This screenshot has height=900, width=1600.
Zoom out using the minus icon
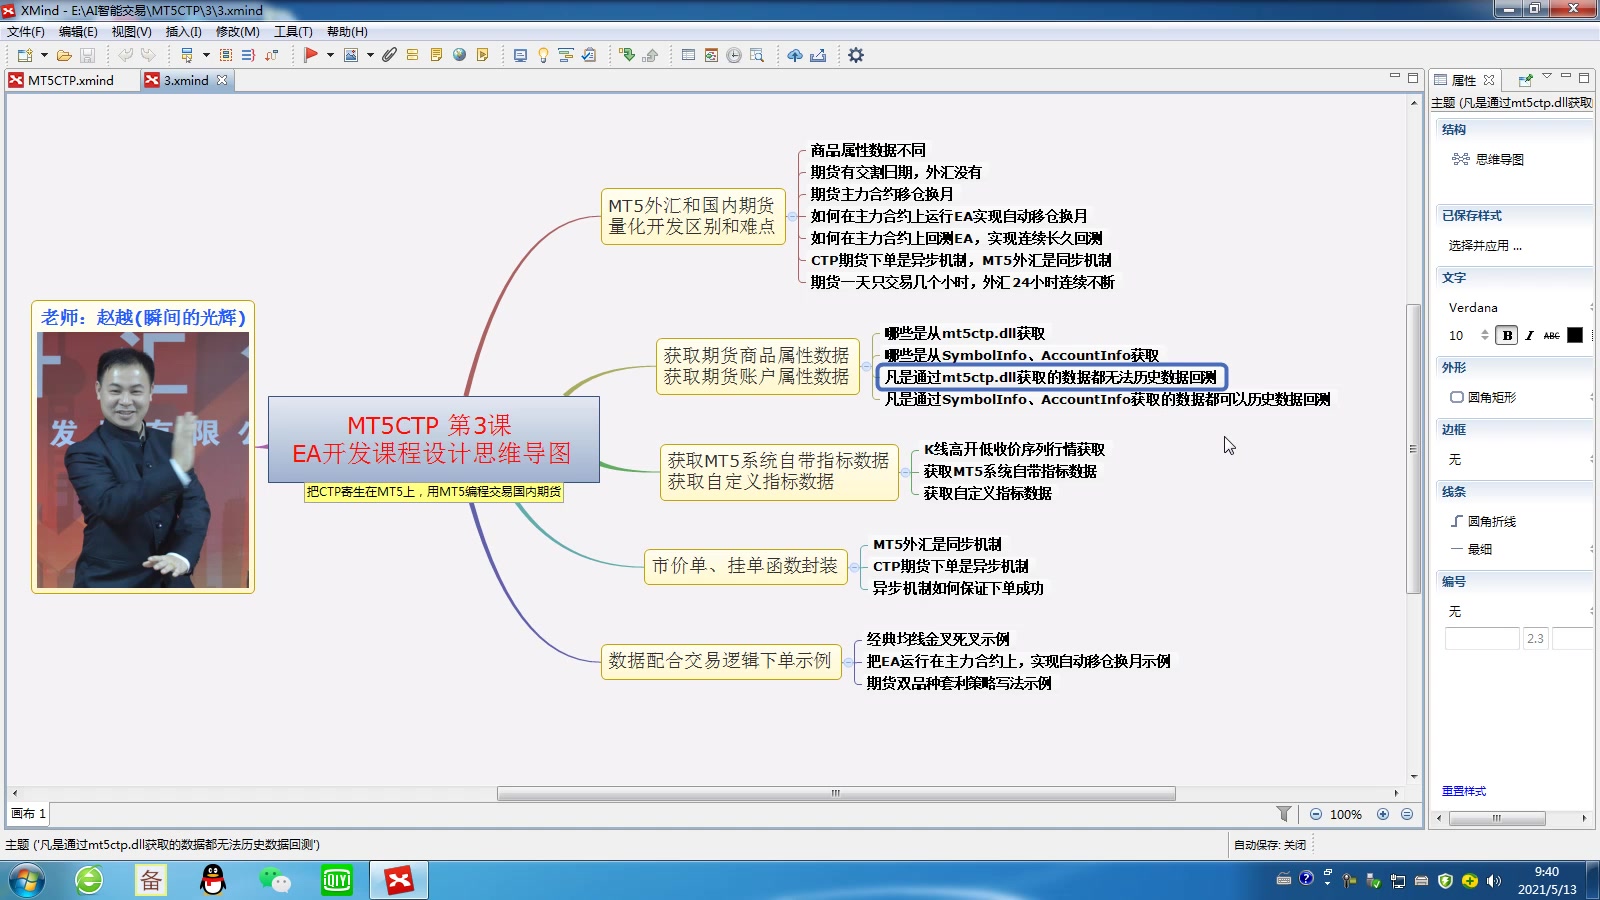click(x=1316, y=814)
